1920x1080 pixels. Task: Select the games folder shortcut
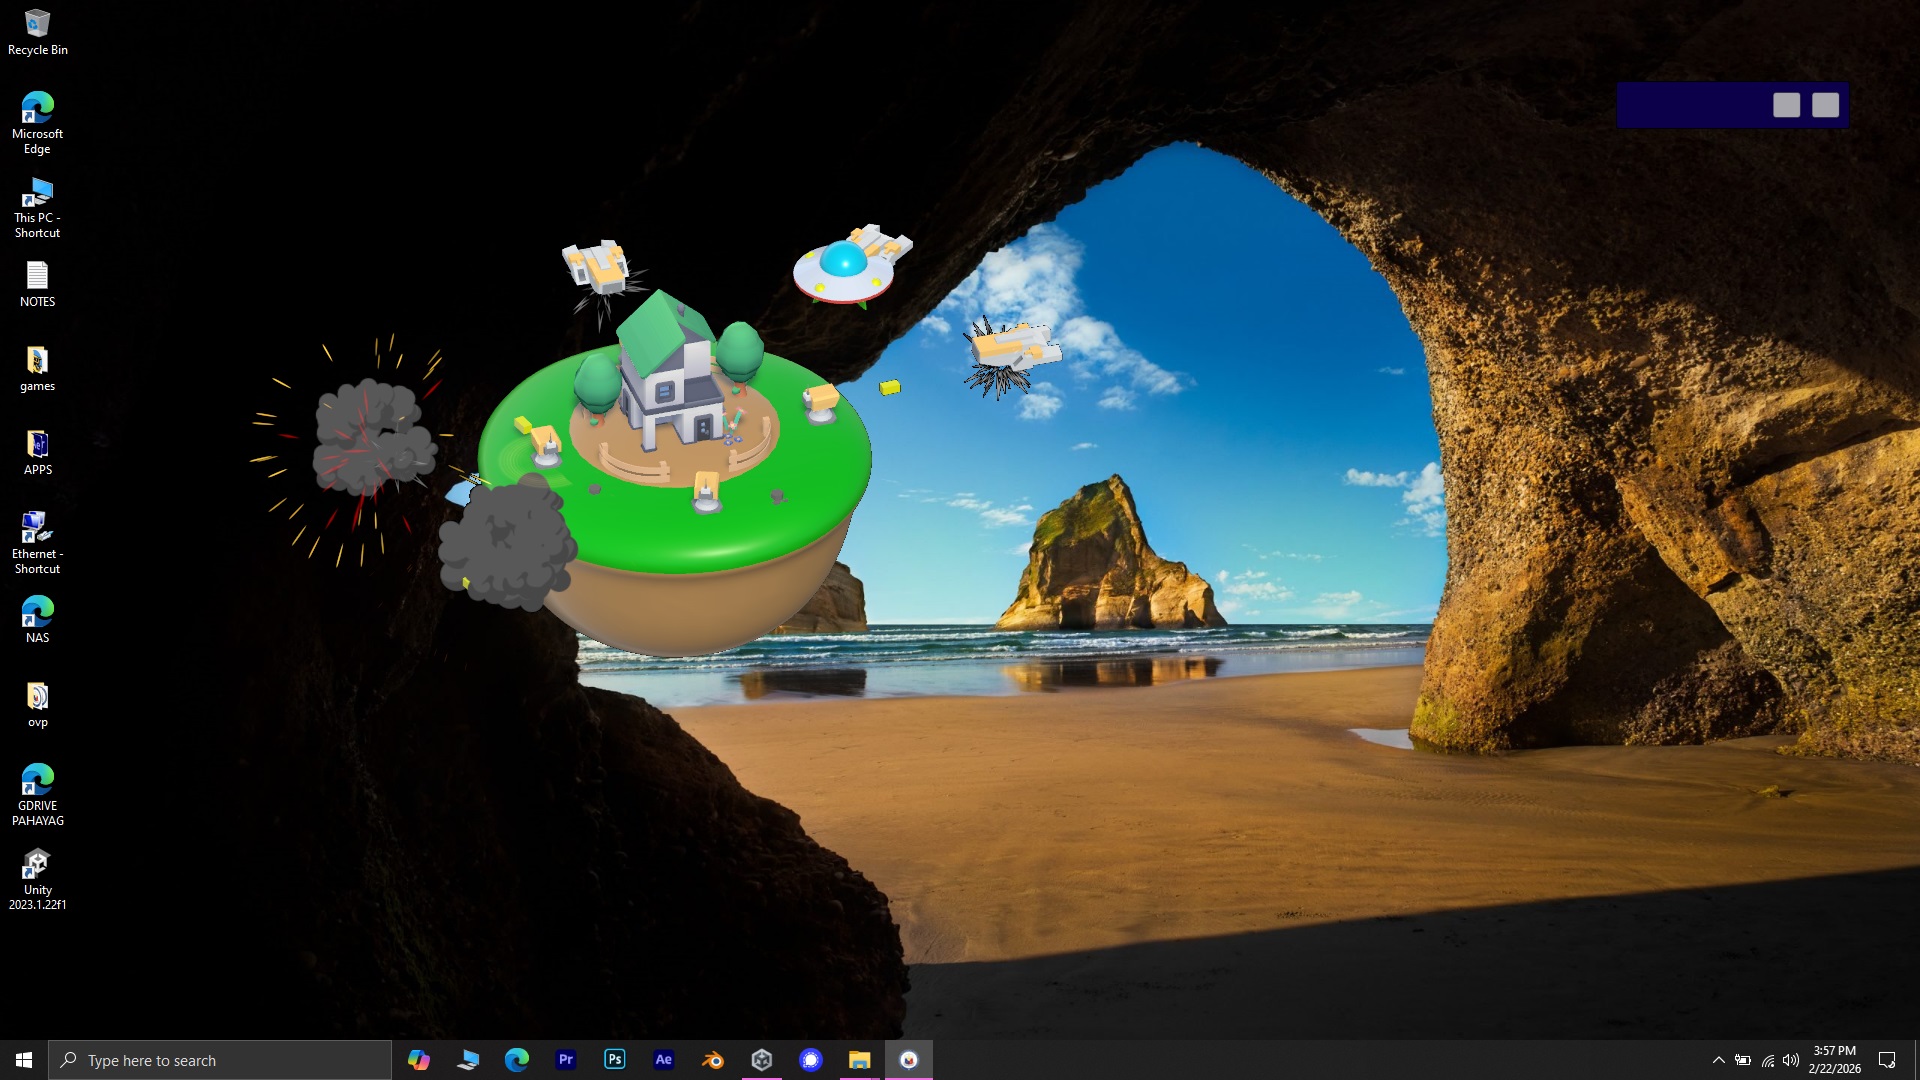point(37,361)
